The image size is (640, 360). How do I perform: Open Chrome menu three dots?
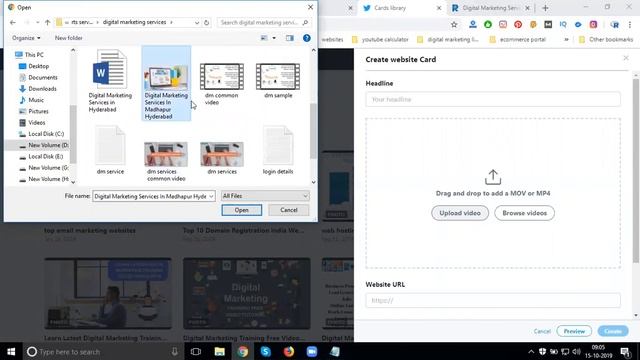click(x=630, y=24)
